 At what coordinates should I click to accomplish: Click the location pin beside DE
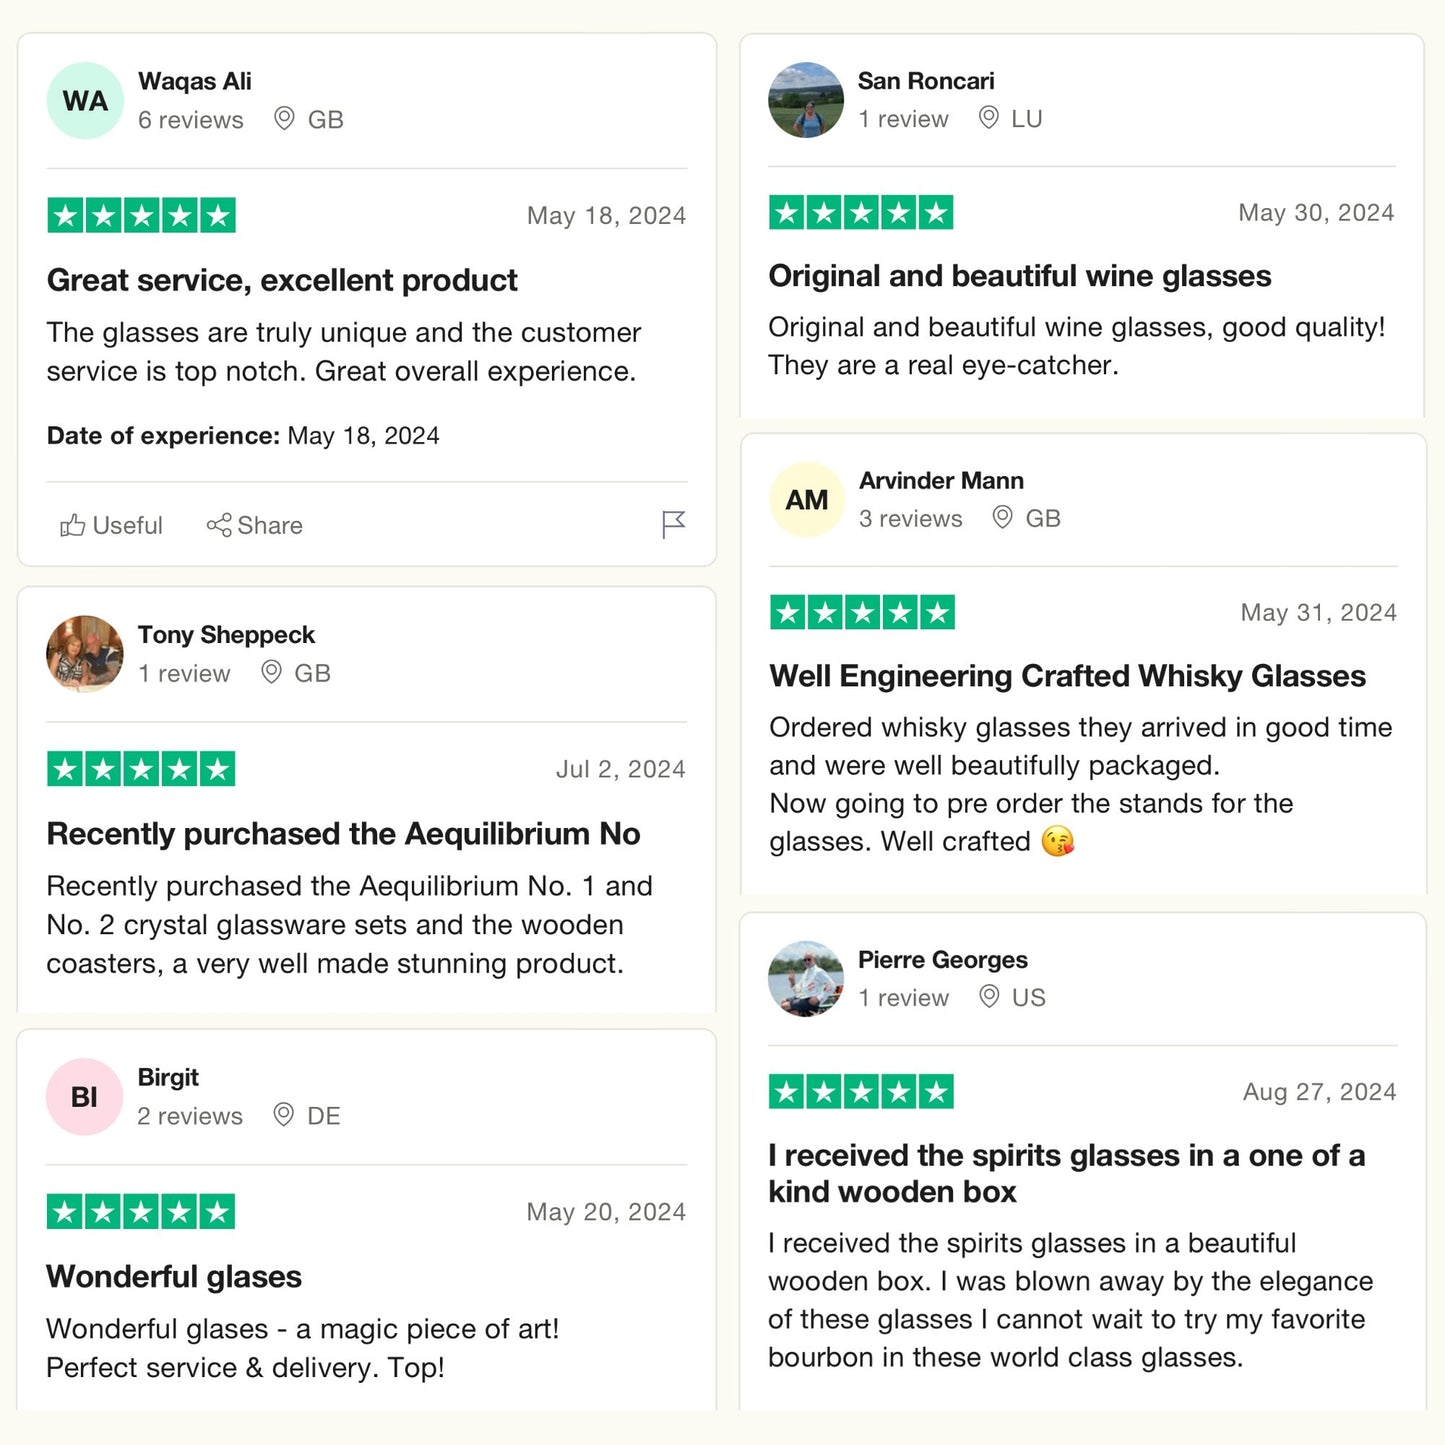(x=284, y=1115)
